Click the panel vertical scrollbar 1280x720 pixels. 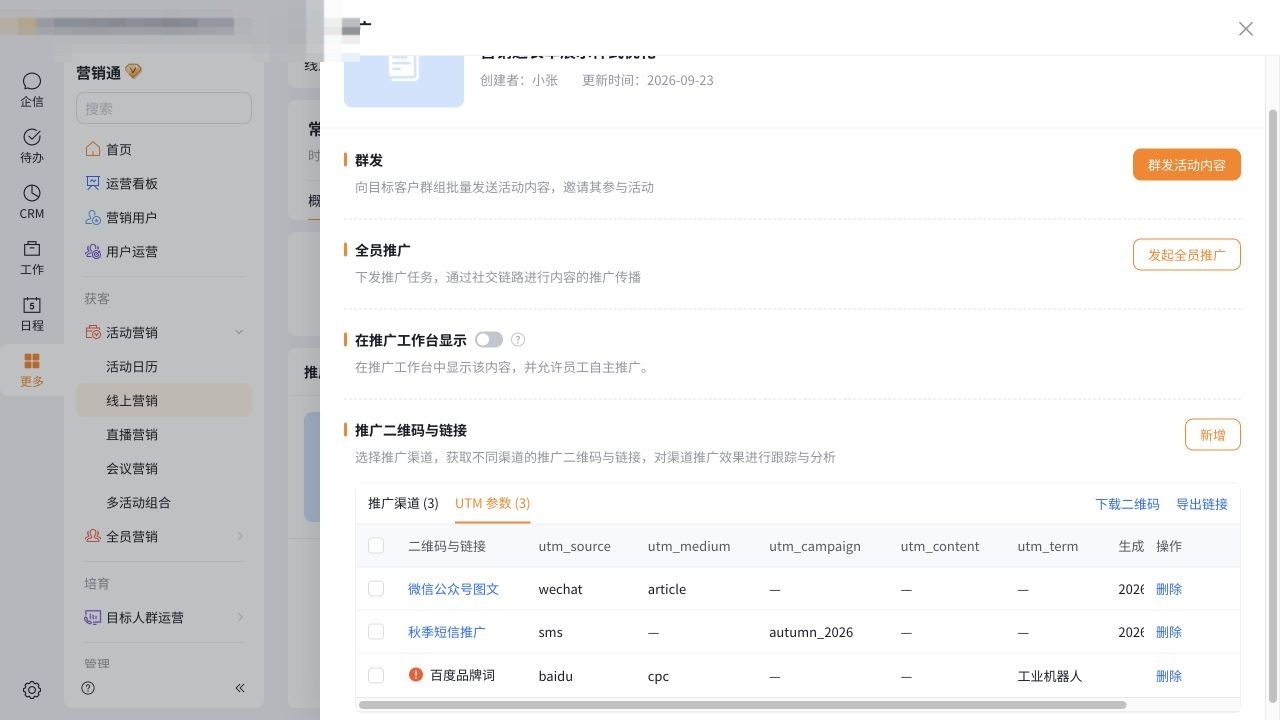click(1273, 405)
